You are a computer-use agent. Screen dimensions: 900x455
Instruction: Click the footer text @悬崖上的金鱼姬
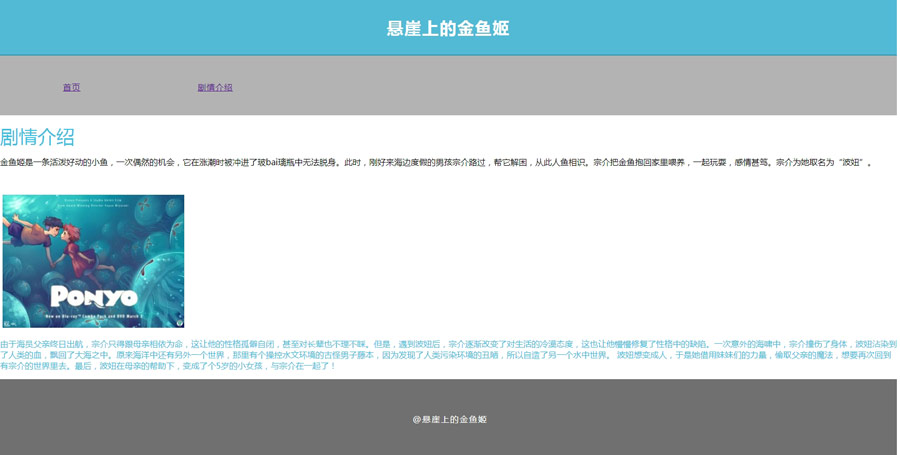pos(449,419)
